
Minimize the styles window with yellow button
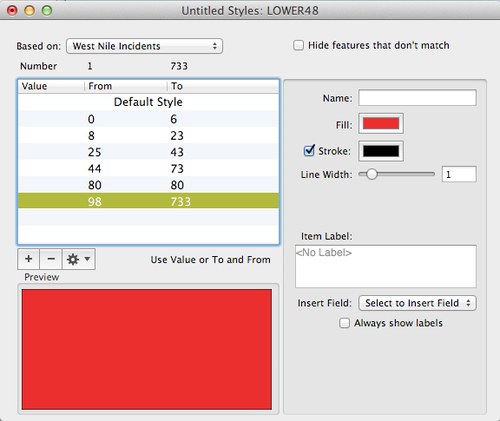29,11
